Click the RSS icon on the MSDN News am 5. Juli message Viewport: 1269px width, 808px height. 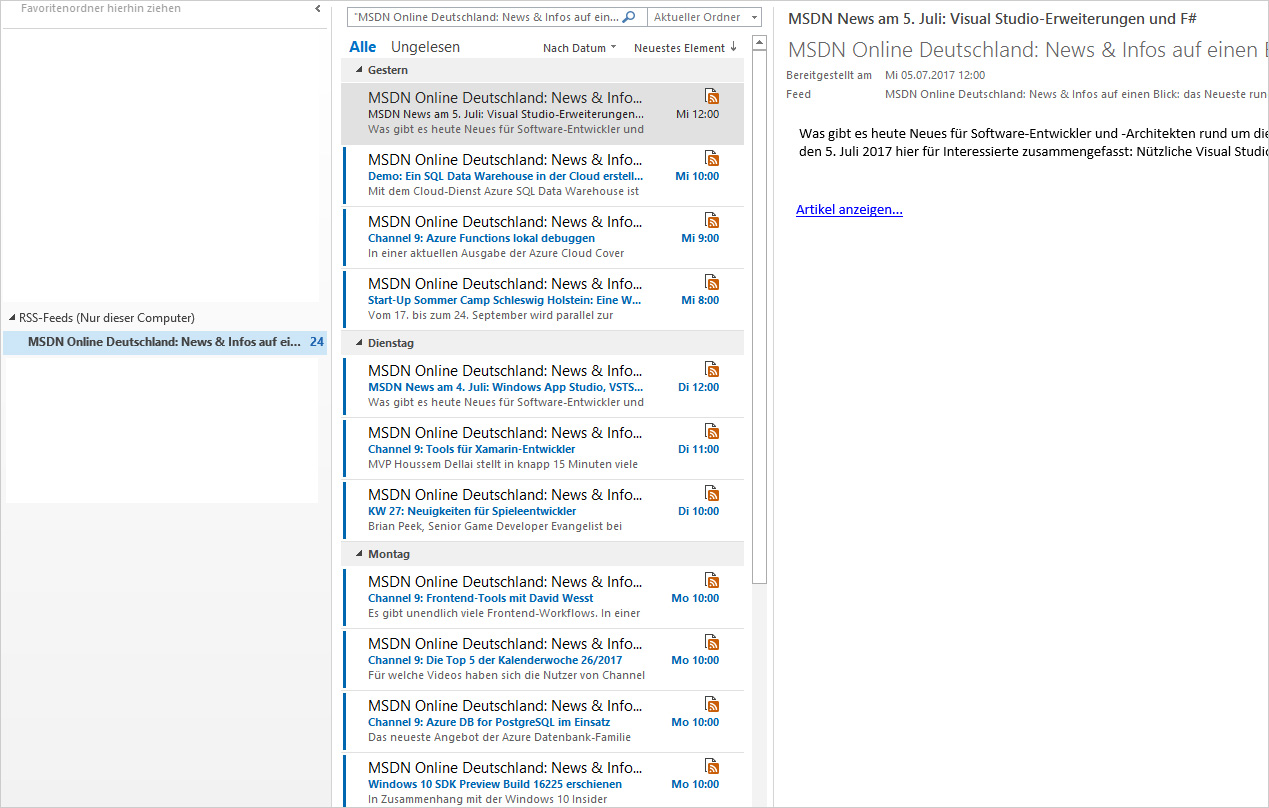pyautogui.click(x=712, y=96)
